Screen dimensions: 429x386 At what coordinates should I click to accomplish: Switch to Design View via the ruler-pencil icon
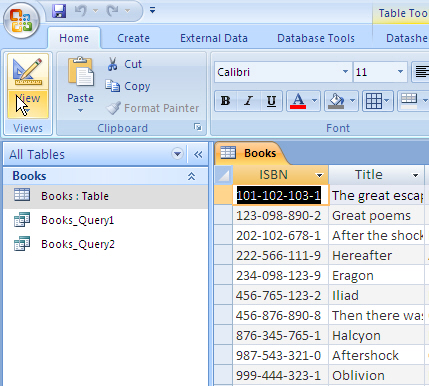28,71
